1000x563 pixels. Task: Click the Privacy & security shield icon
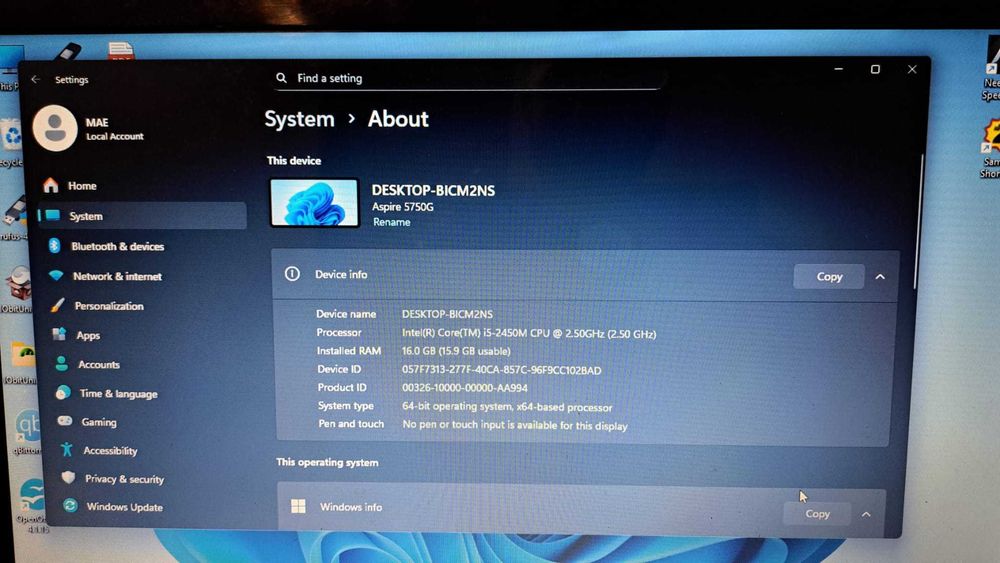68,478
